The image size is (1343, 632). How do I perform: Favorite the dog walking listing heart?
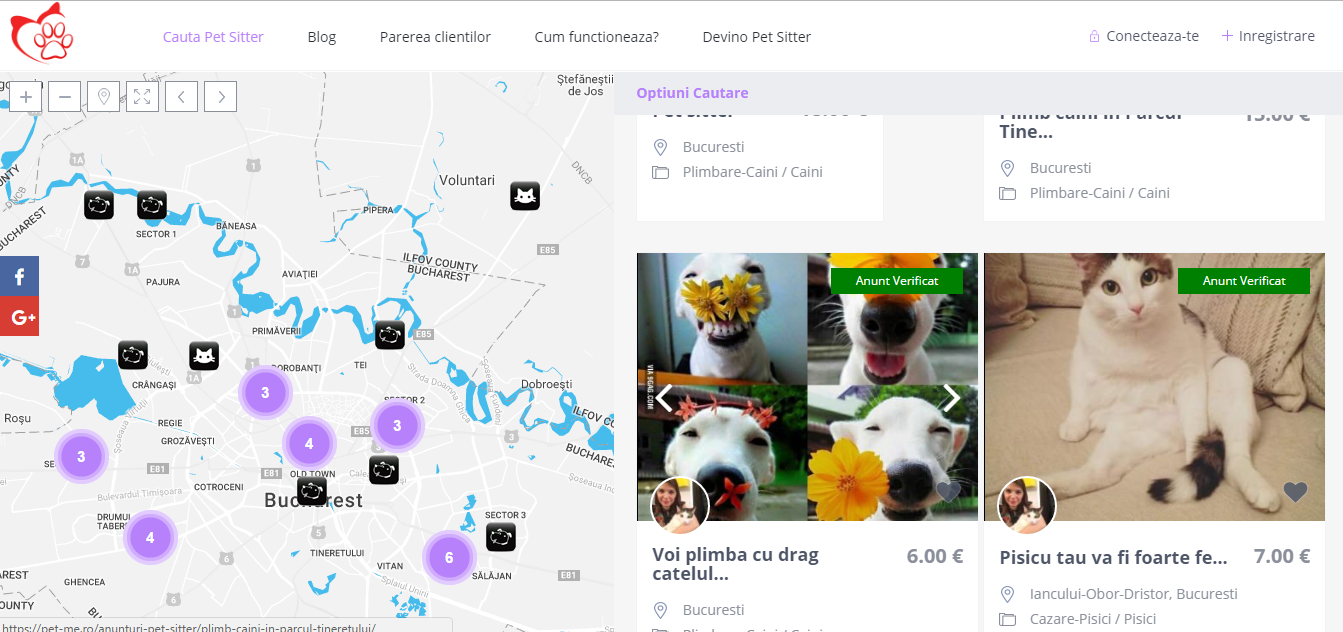click(948, 492)
